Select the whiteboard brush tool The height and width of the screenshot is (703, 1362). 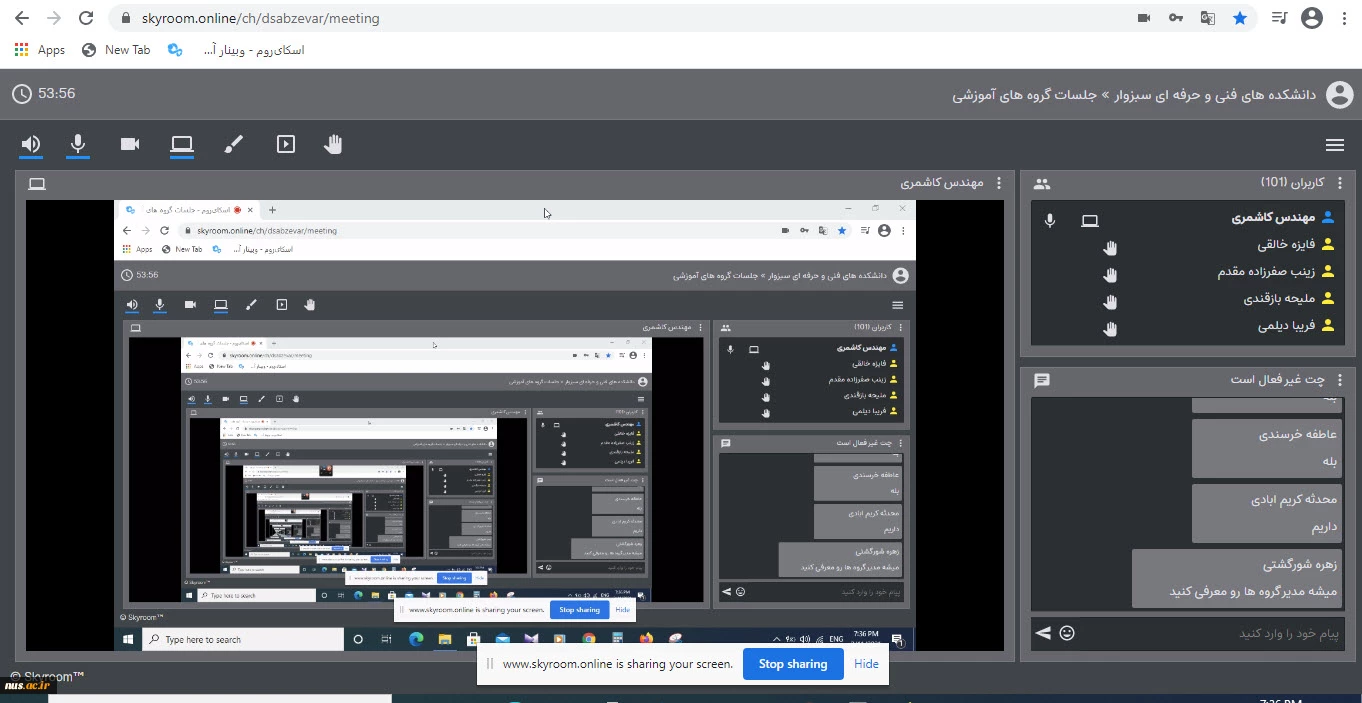[233, 145]
